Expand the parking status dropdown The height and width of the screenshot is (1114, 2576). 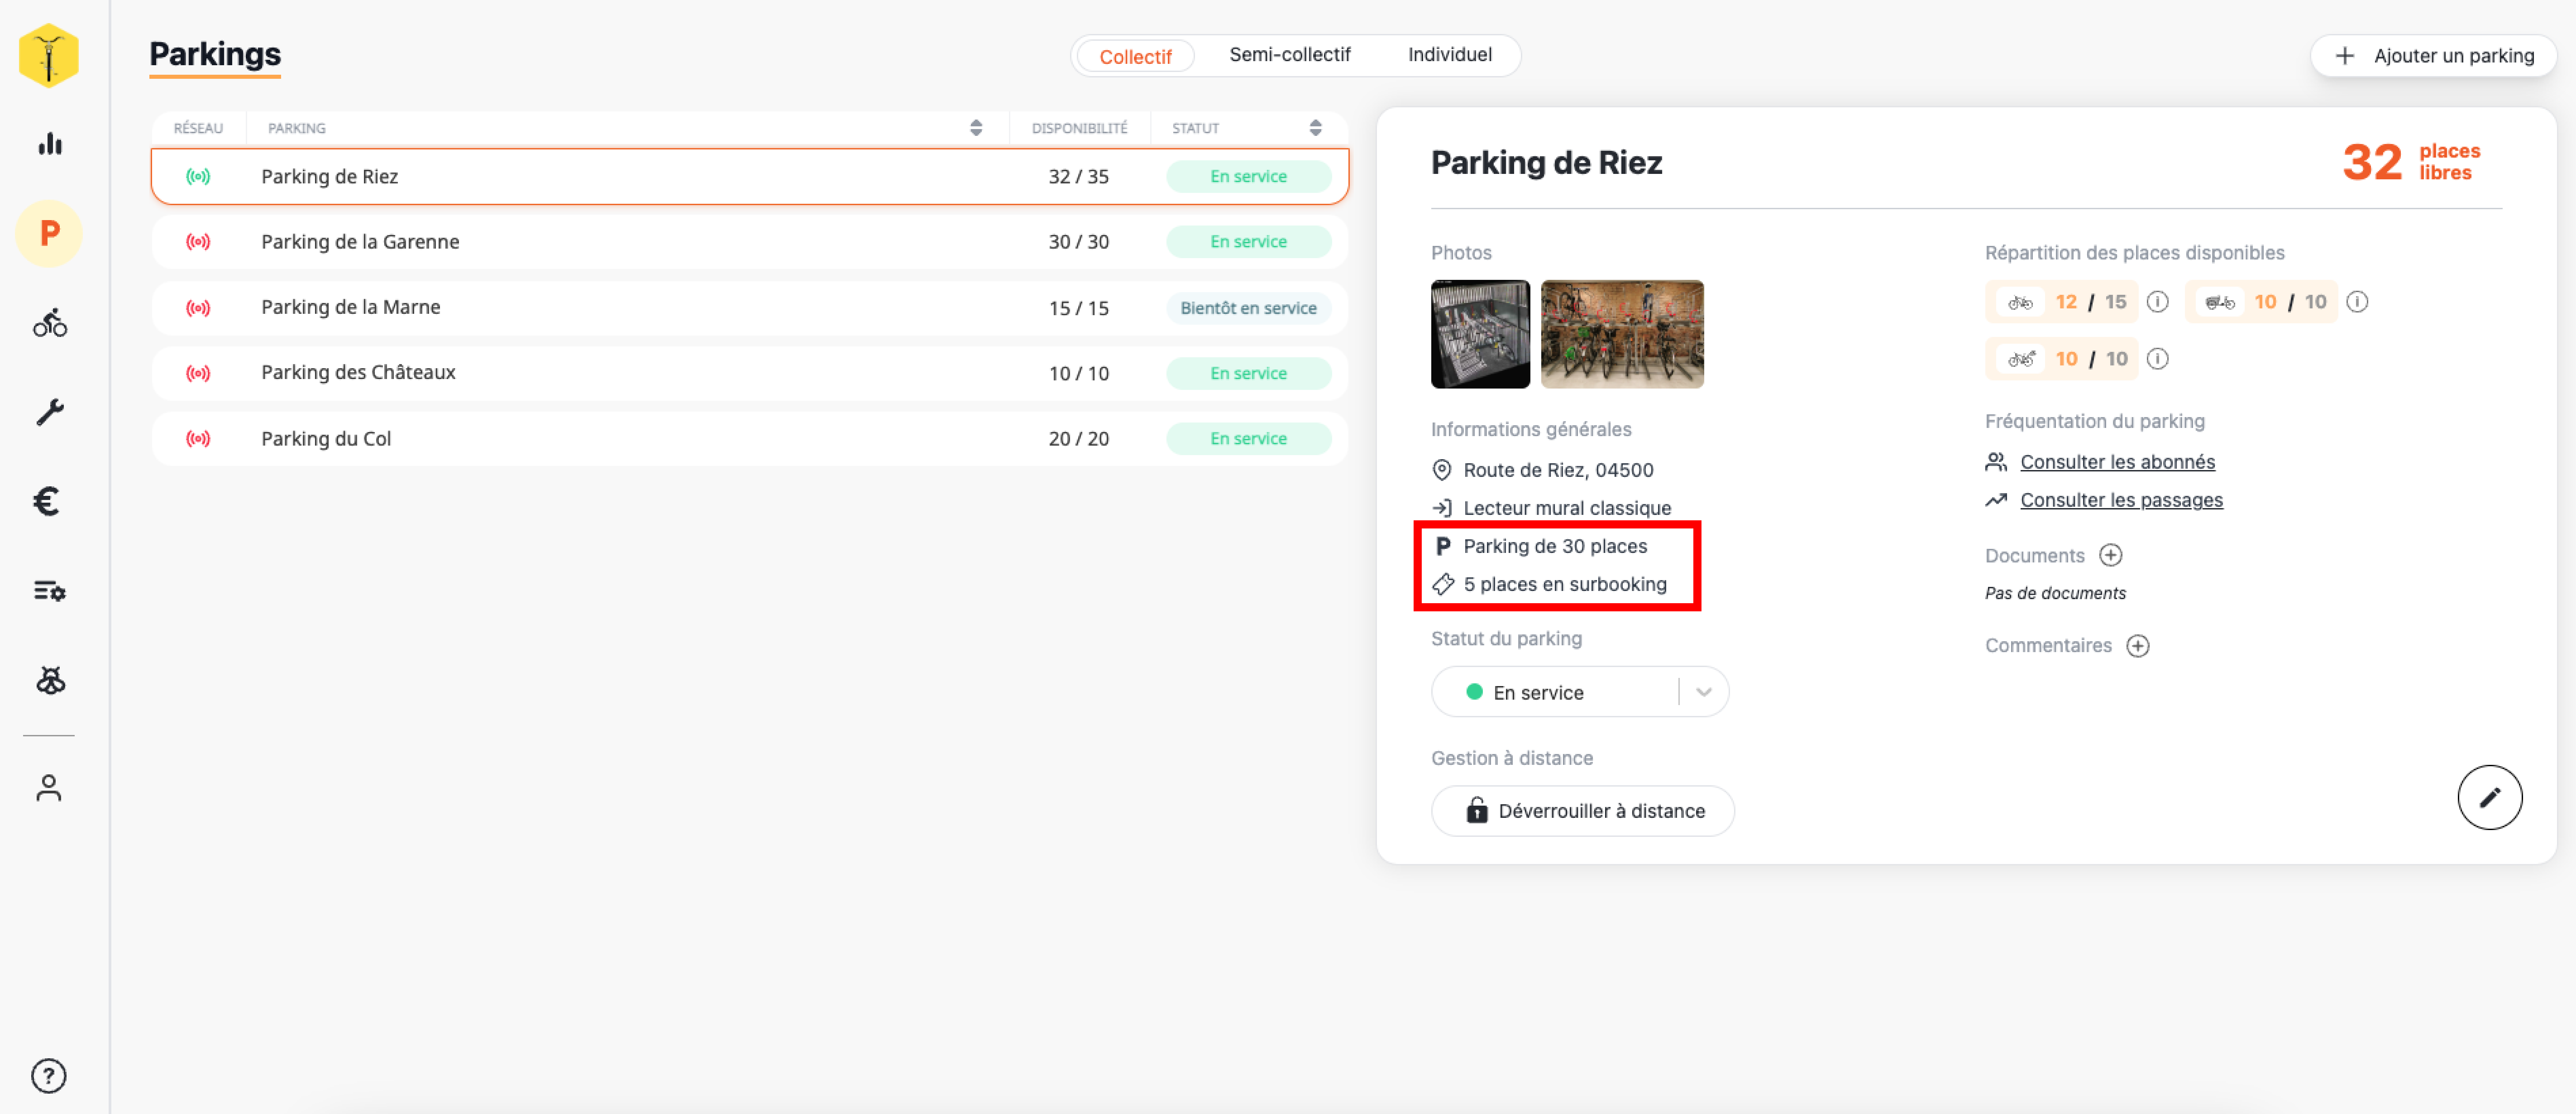(1703, 692)
